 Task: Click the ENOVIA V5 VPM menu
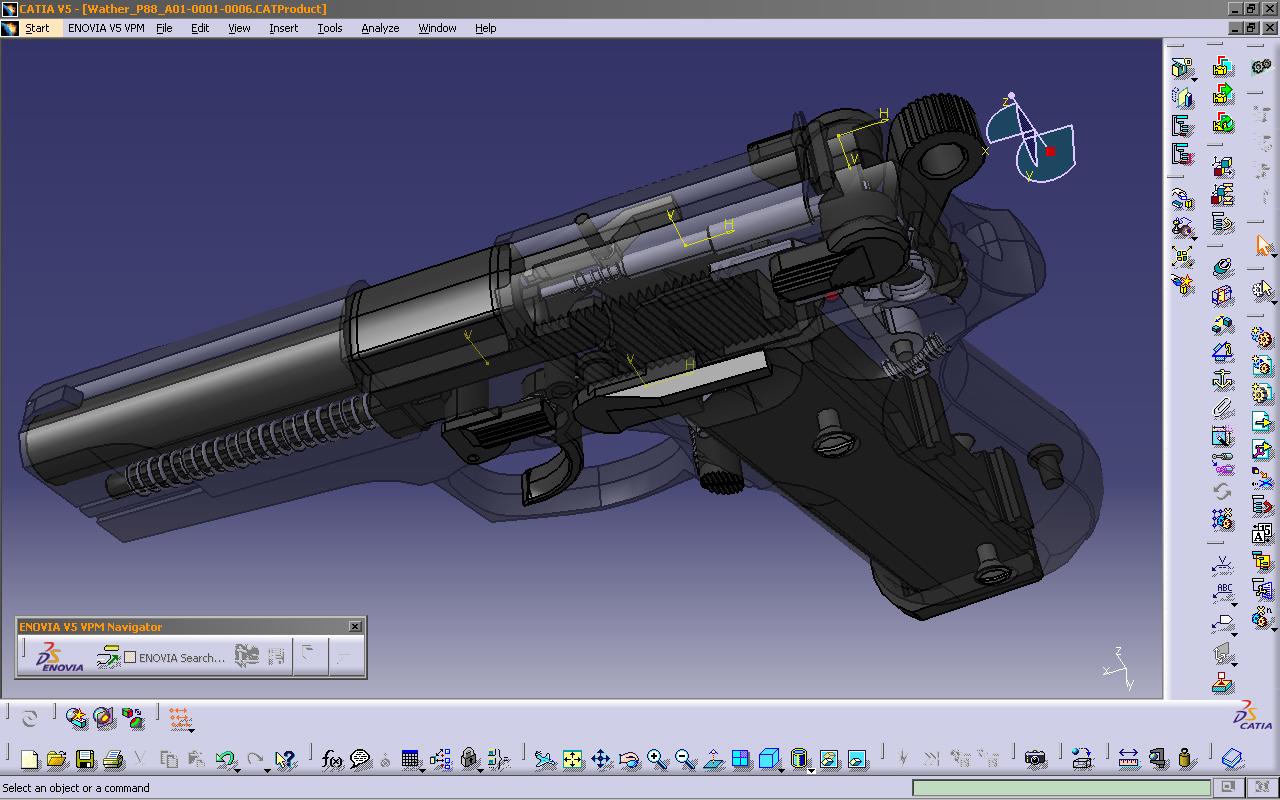pos(106,28)
